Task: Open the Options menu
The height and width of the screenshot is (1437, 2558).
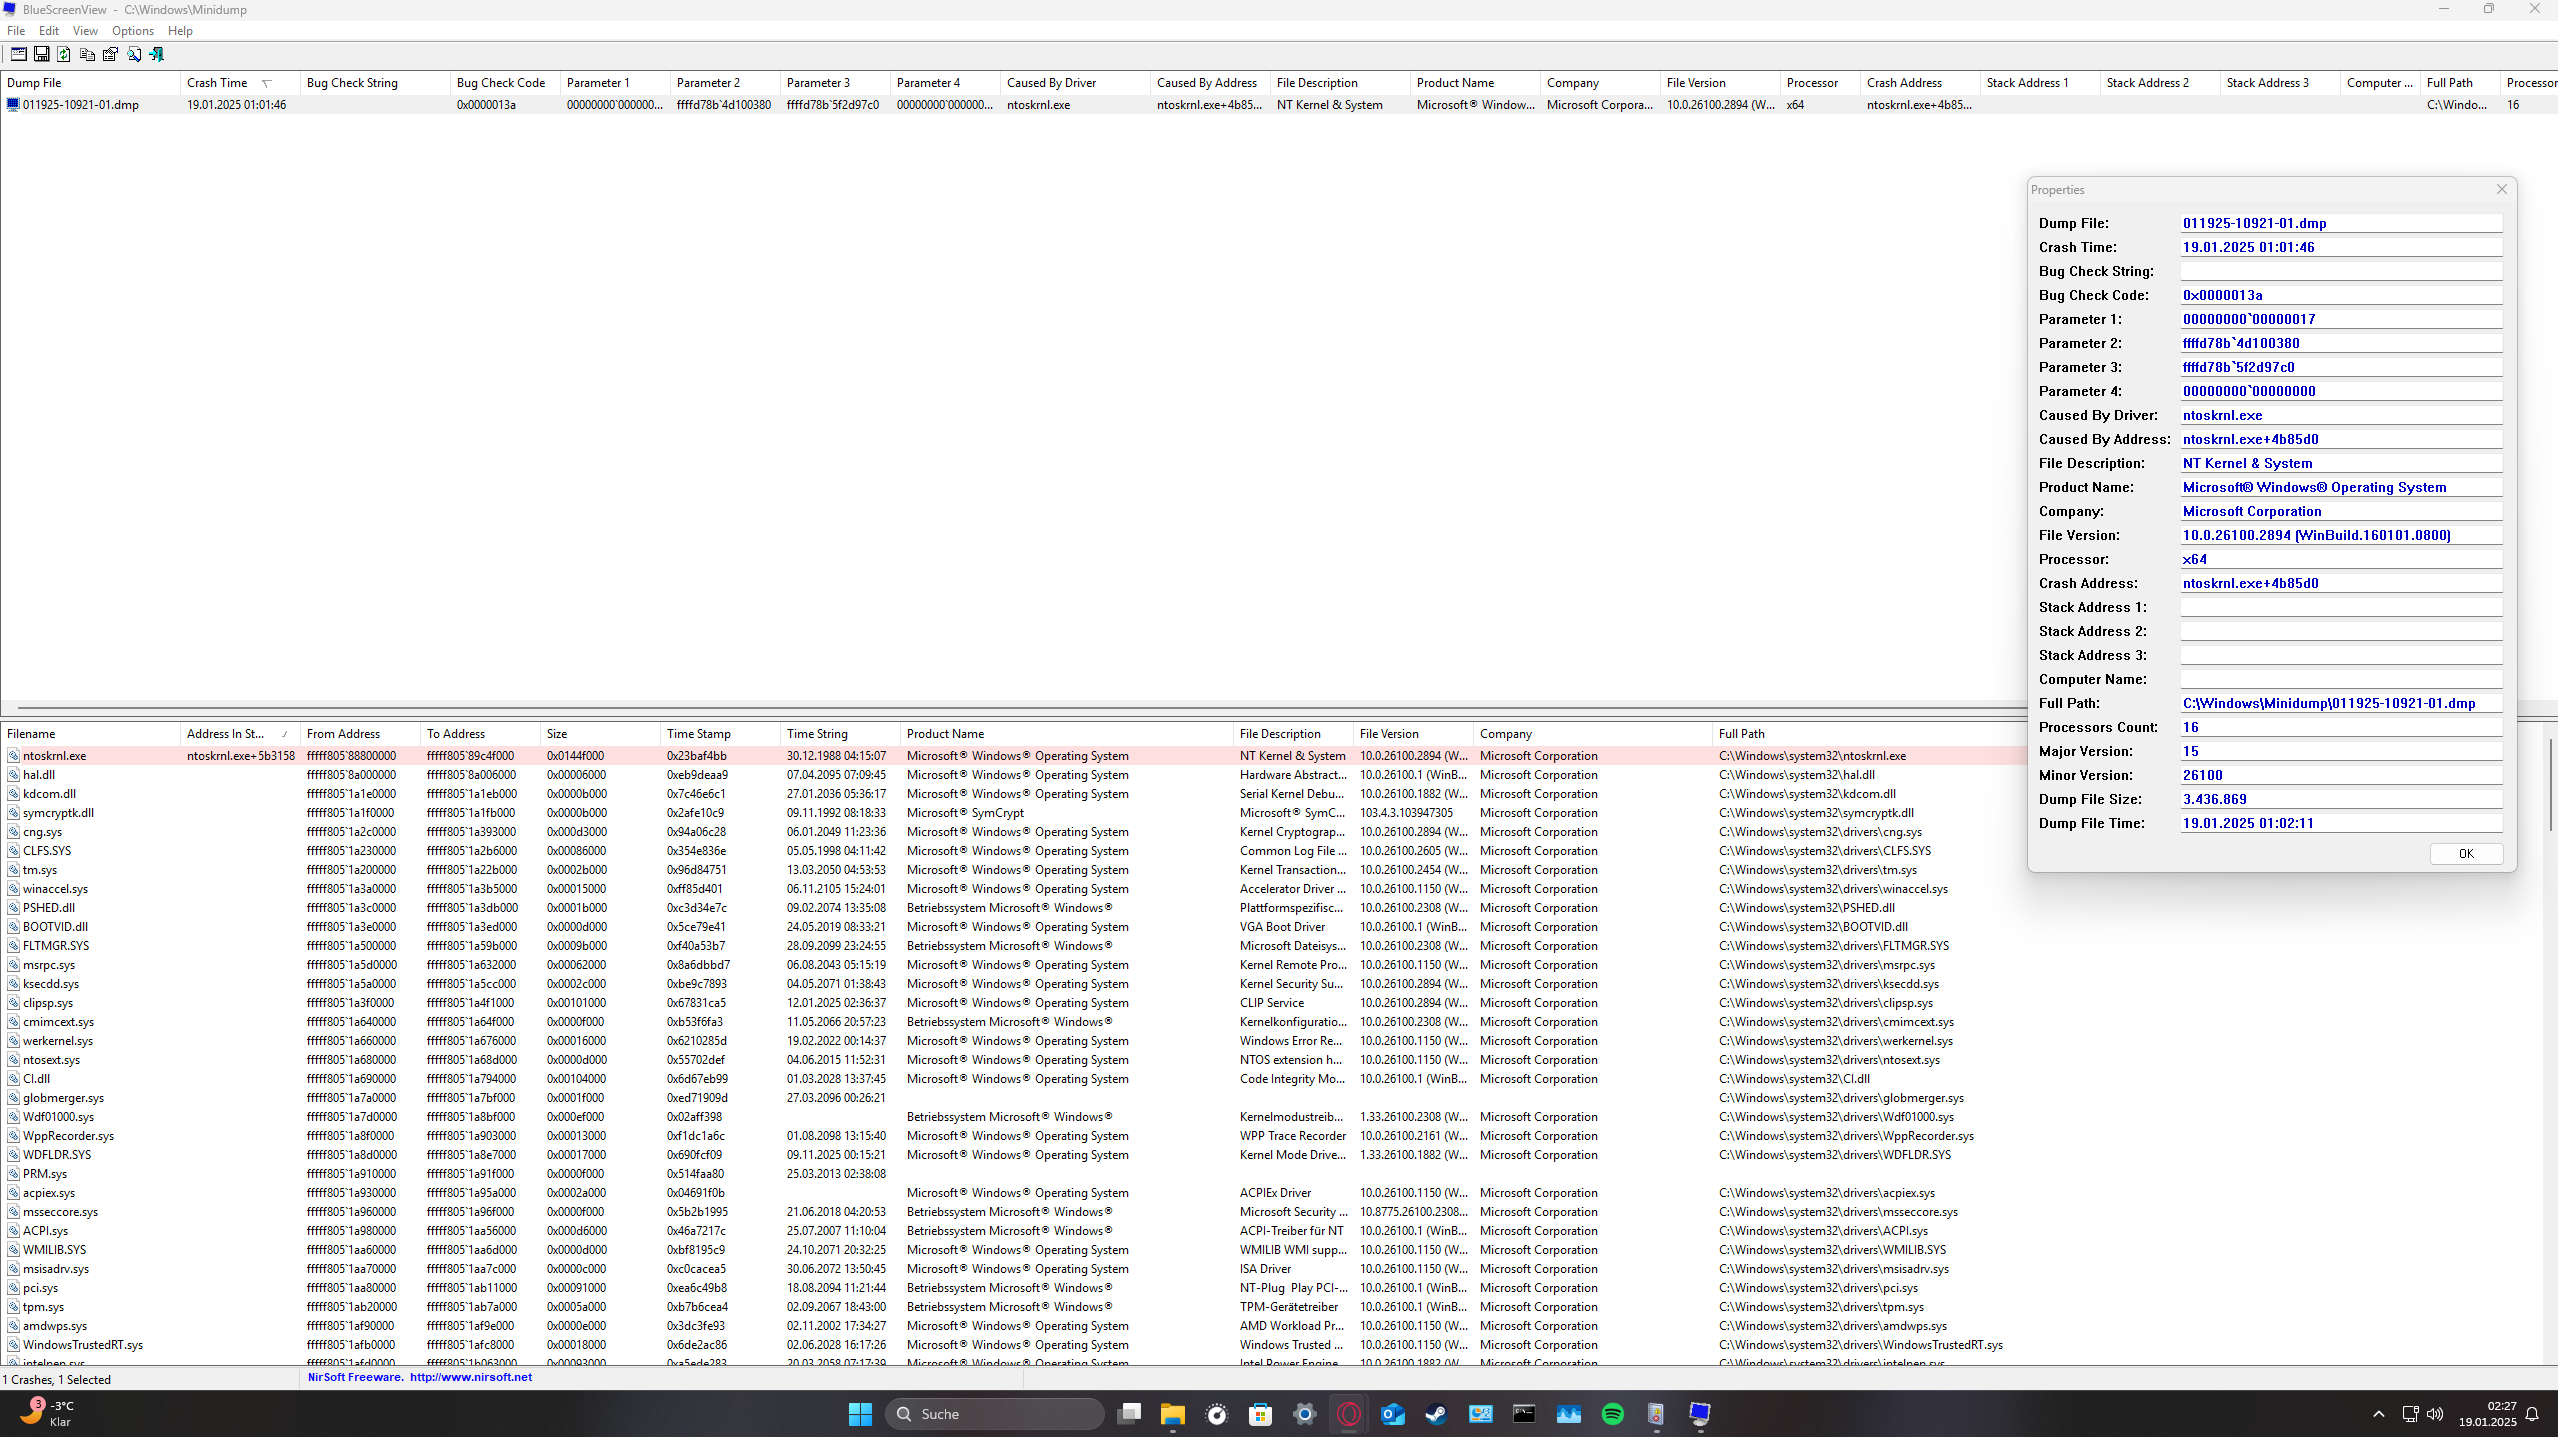Action: click(132, 31)
